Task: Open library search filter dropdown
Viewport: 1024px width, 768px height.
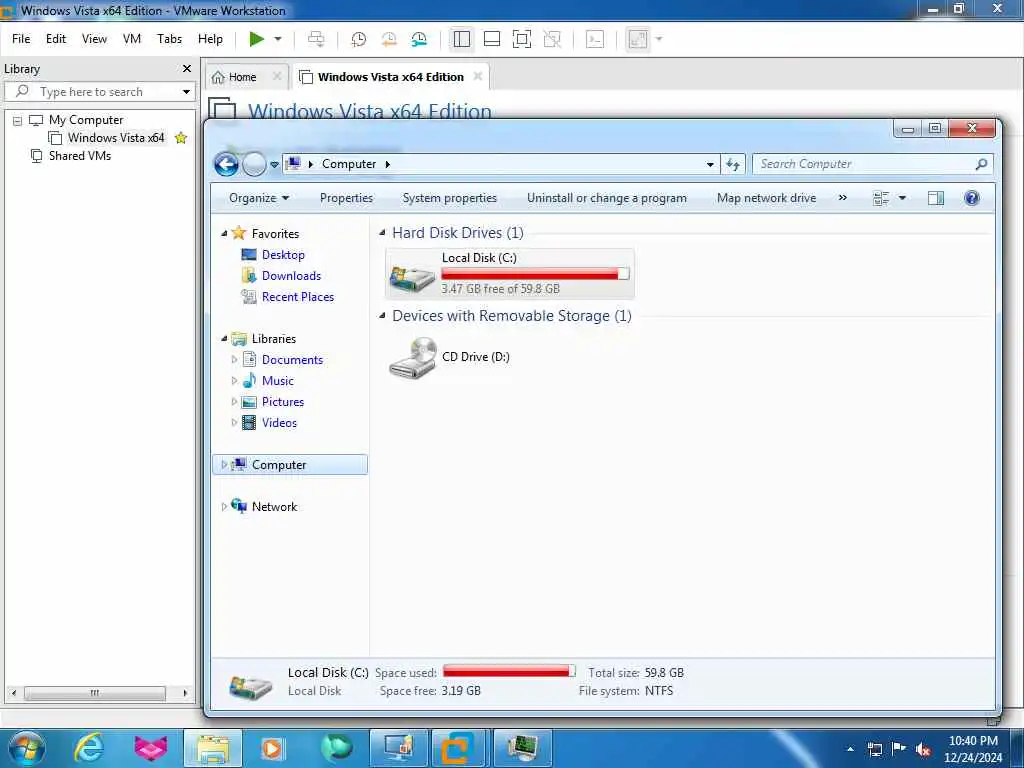Action: pos(186,92)
